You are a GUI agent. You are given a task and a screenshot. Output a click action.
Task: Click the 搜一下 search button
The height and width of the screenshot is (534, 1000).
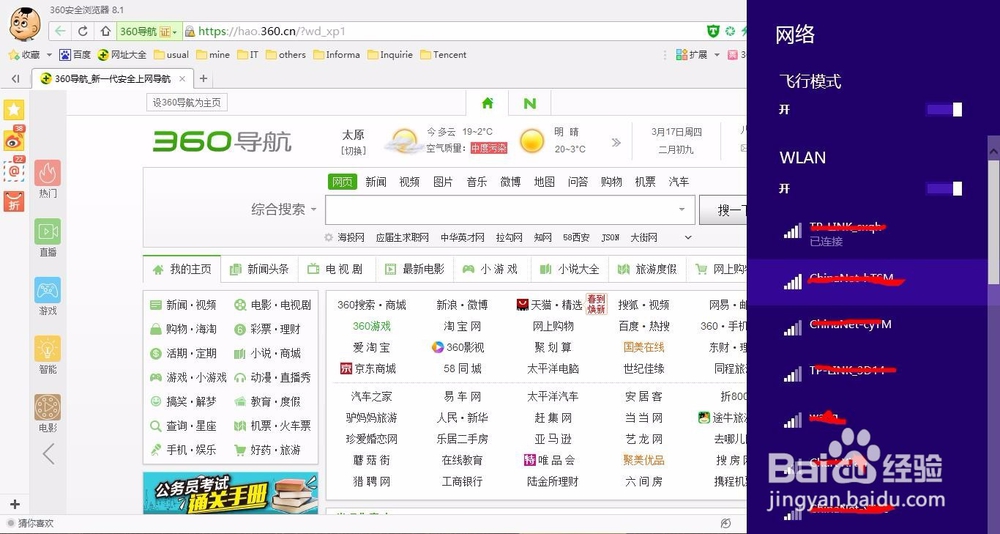tap(723, 210)
